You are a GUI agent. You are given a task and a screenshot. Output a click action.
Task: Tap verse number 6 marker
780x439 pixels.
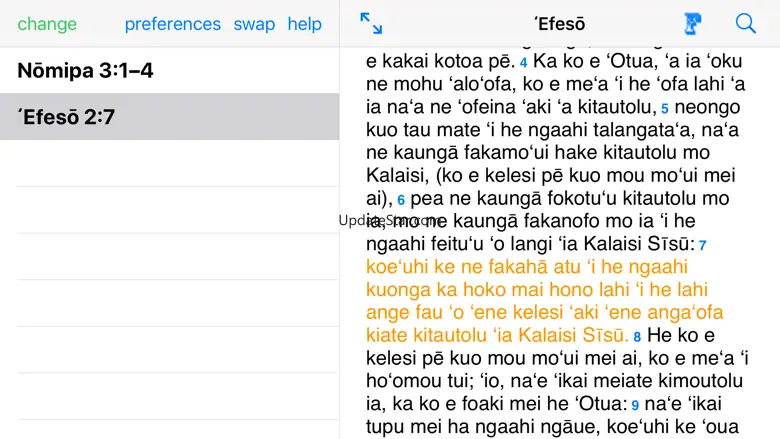point(401,200)
